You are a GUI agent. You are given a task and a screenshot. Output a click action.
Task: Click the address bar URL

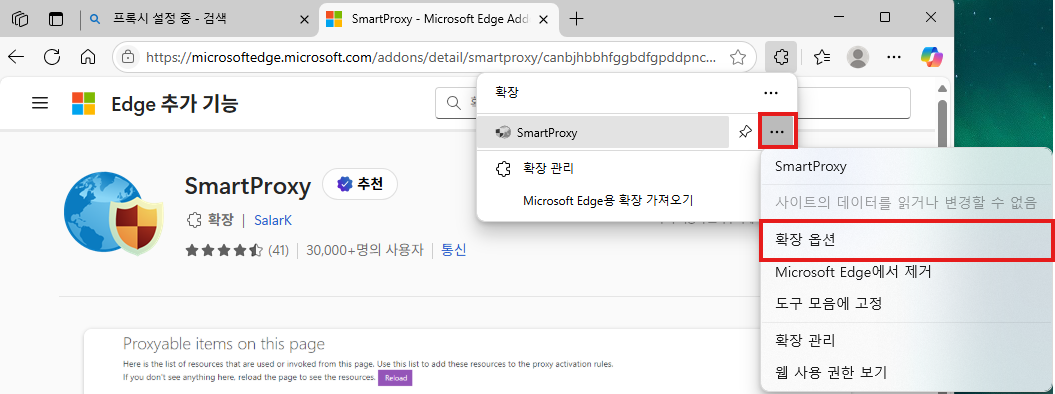click(431, 57)
